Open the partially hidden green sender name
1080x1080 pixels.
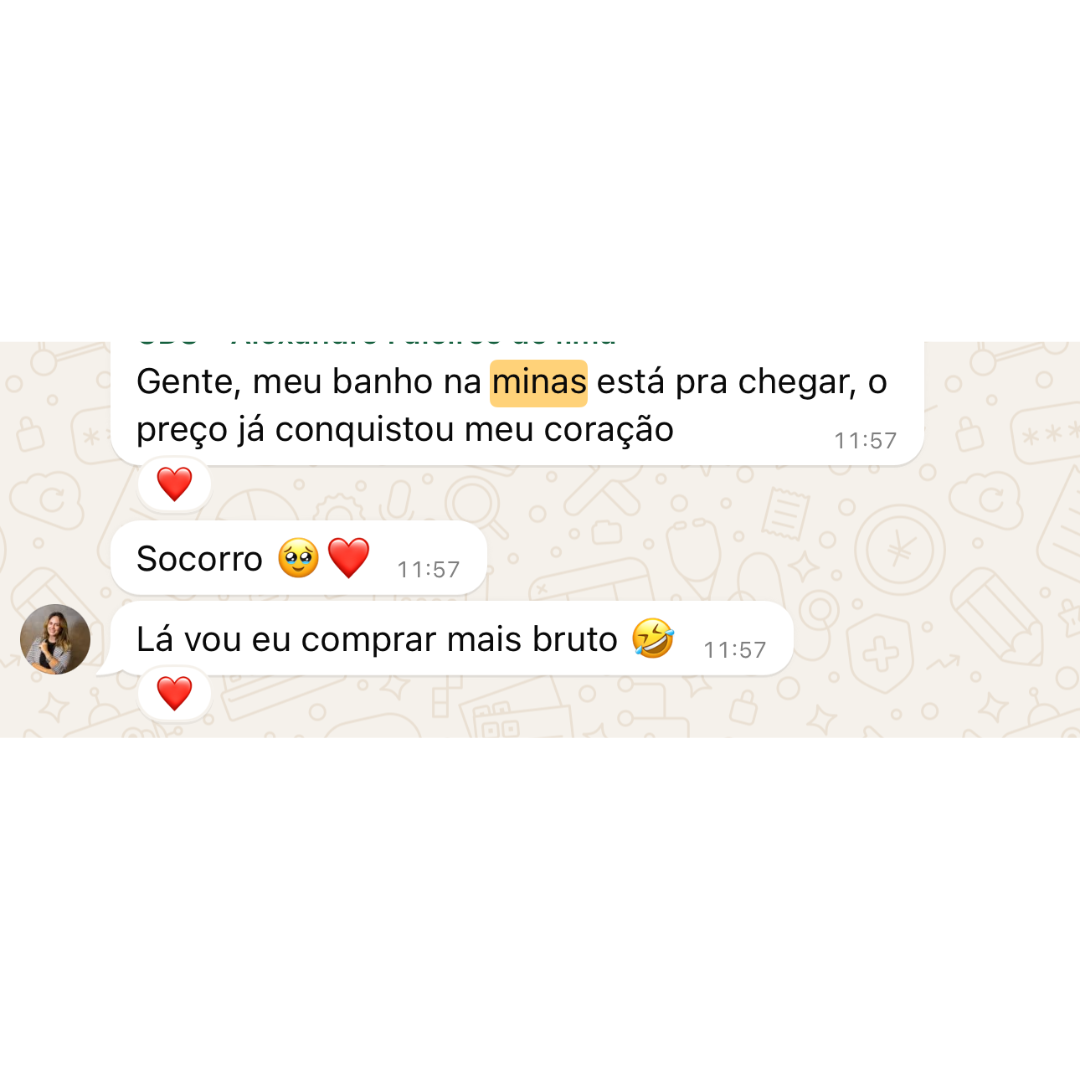point(376,342)
